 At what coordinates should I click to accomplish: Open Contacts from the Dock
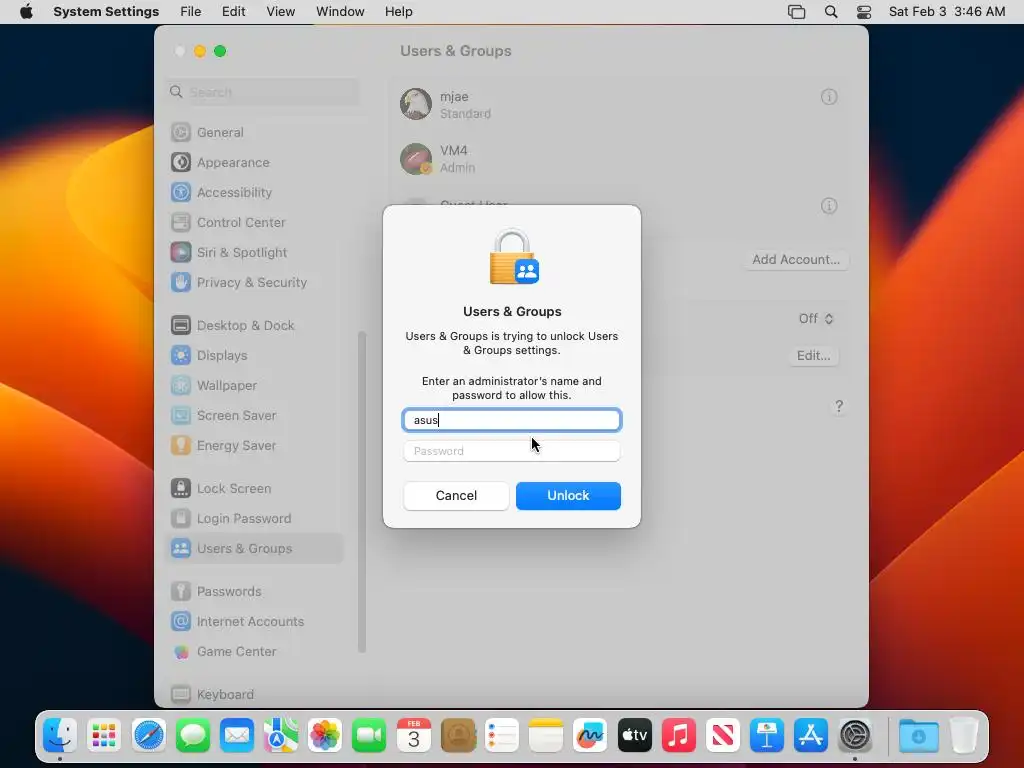(x=458, y=736)
